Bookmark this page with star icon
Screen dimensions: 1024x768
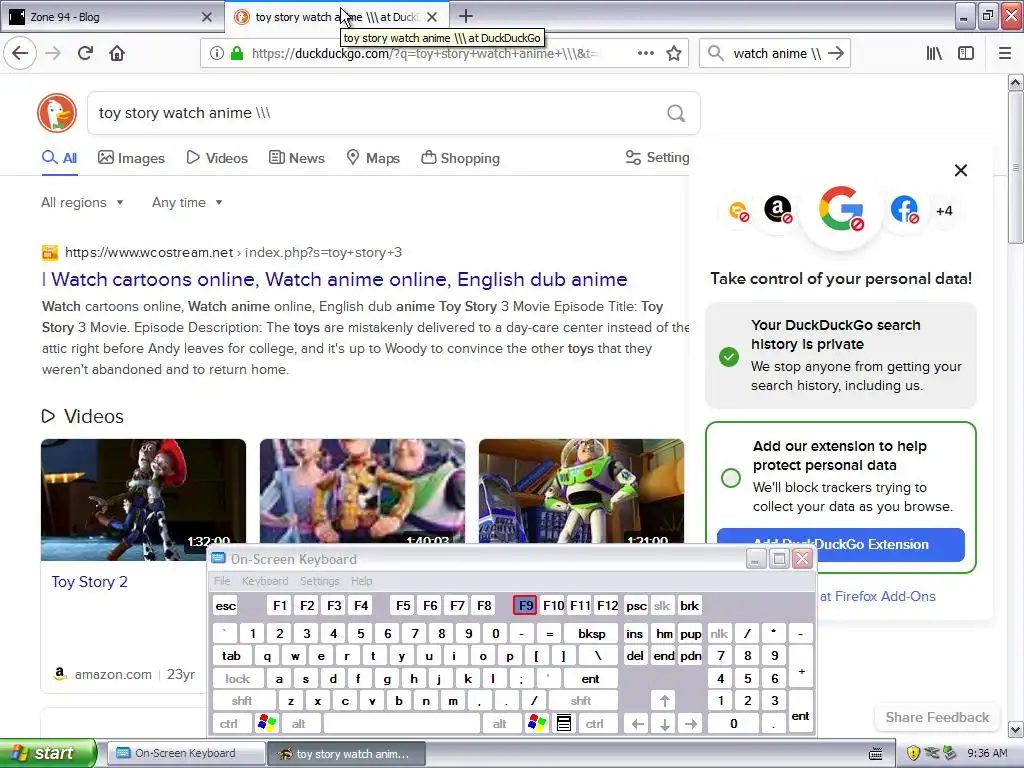674,53
